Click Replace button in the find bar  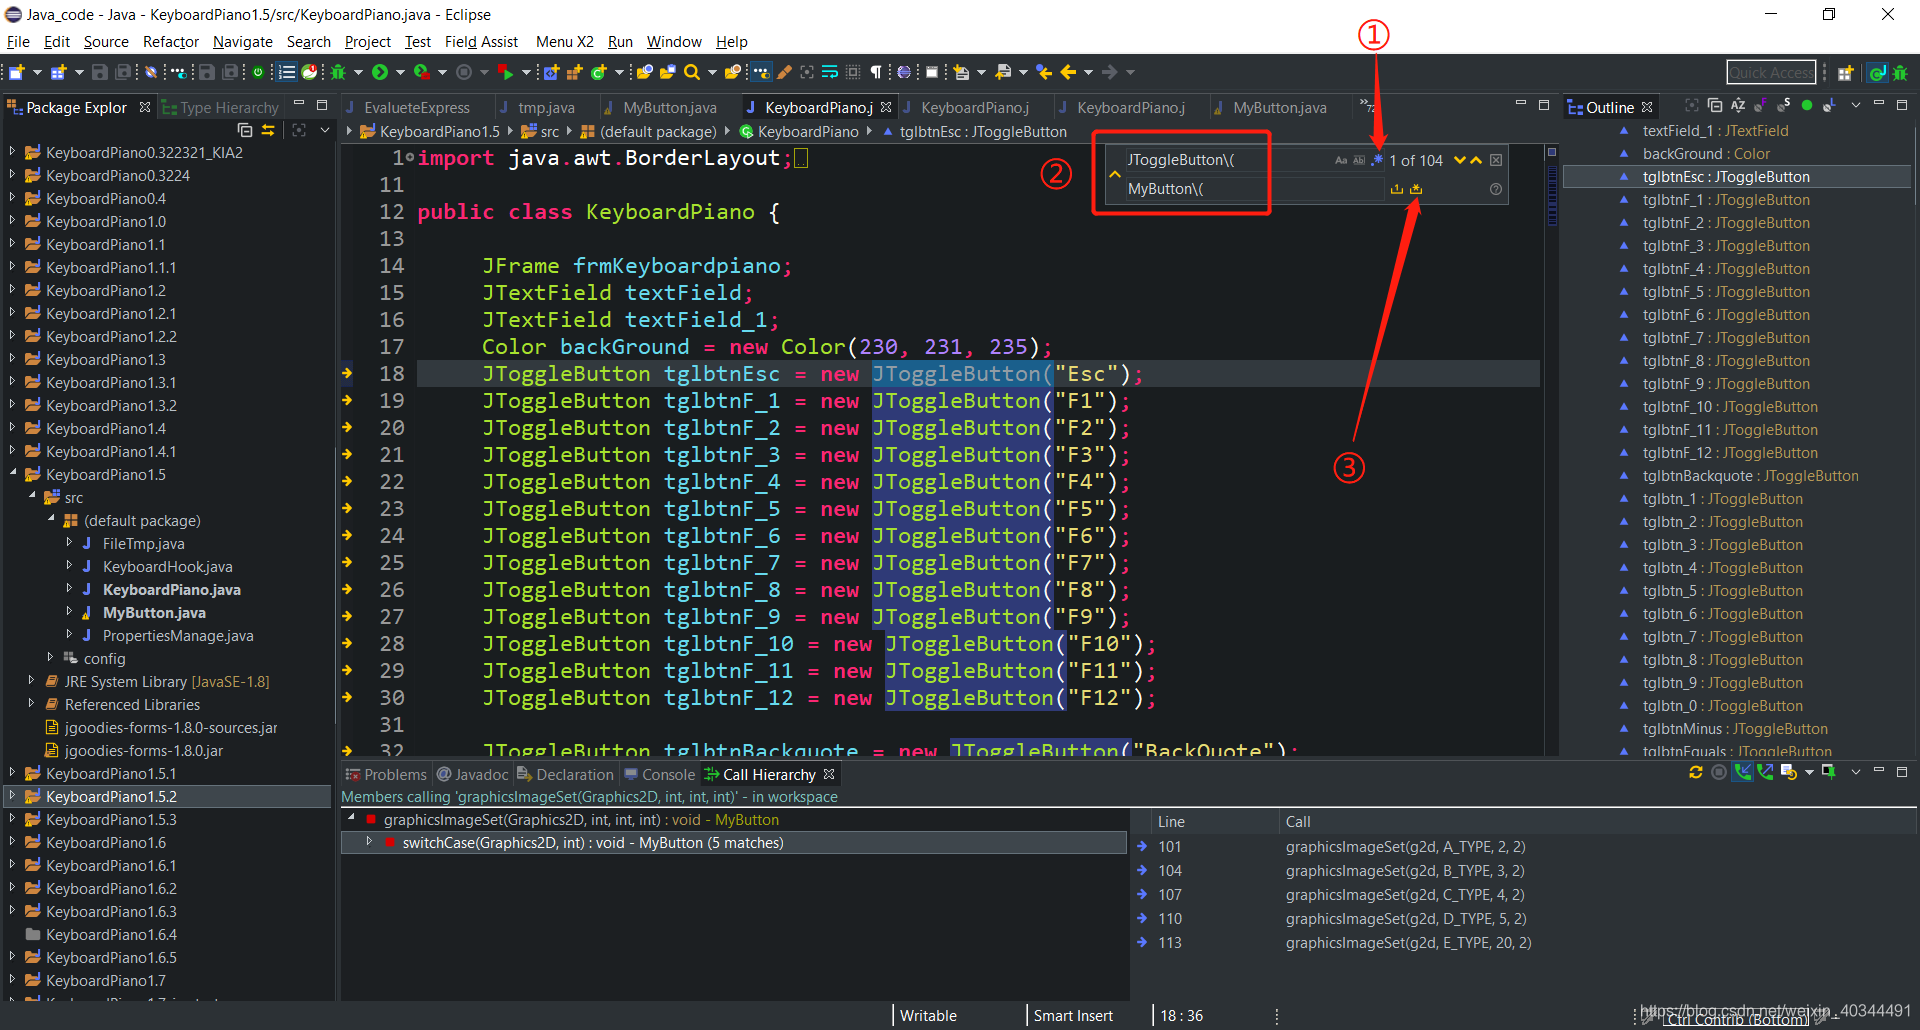click(1397, 189)
